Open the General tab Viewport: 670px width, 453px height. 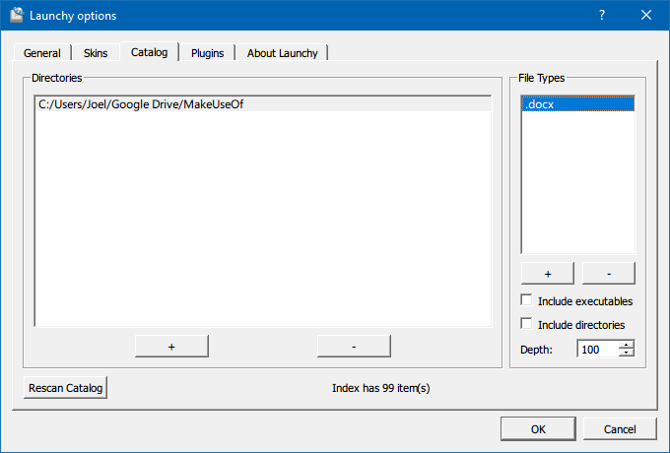coord(42,53)
